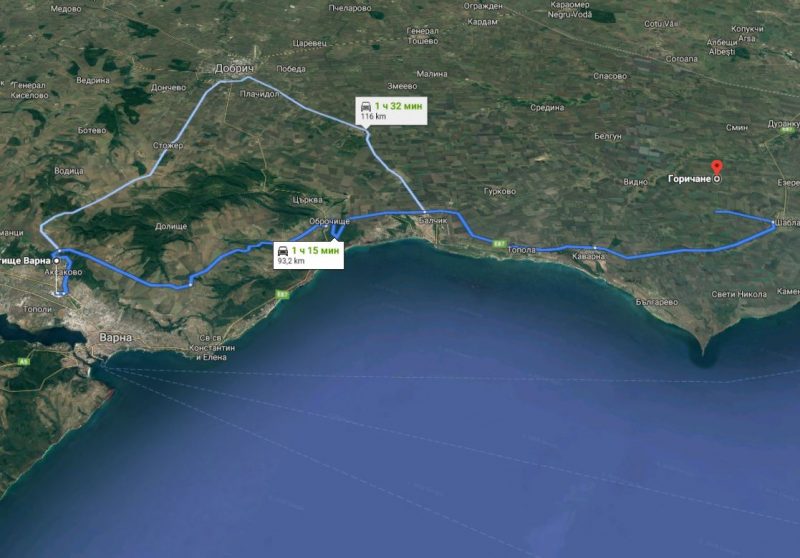The image size is (800, 558).
Task: Click the green E87 road shield near Топола
Action: 499,244
